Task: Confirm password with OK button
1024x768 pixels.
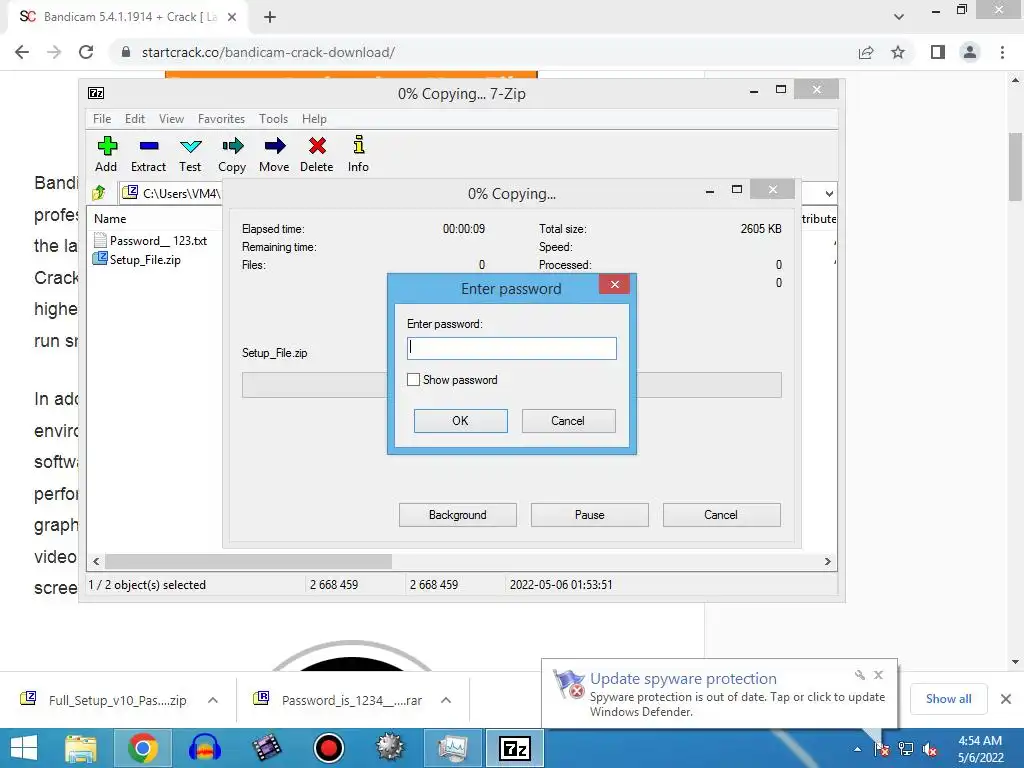Action: [460, 421]
